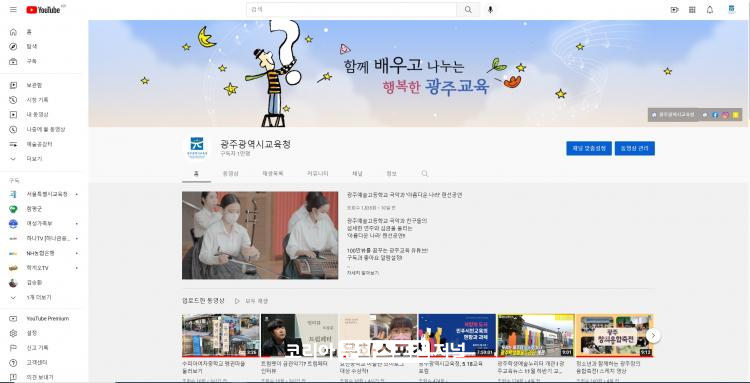Open the Settings gear in sidebar
This screenshot has width=750, height=383.
coord(13,333)
